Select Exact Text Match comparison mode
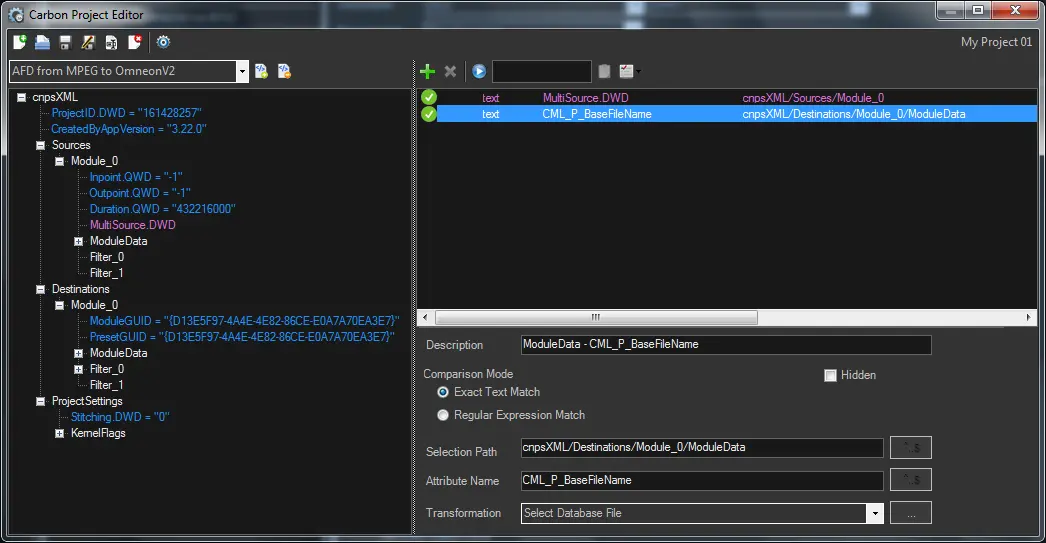 tap(443, 392)
